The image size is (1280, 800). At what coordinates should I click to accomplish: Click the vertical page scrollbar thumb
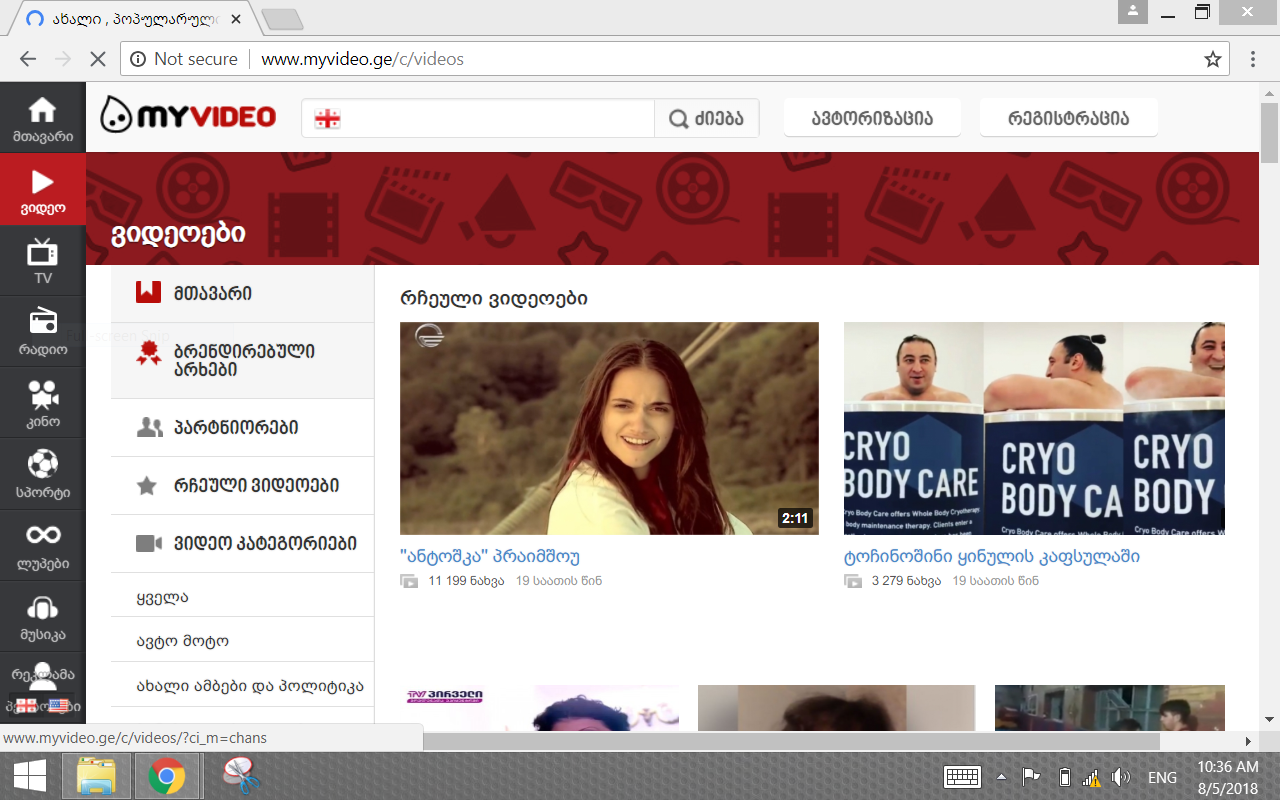click(1270, 131)
